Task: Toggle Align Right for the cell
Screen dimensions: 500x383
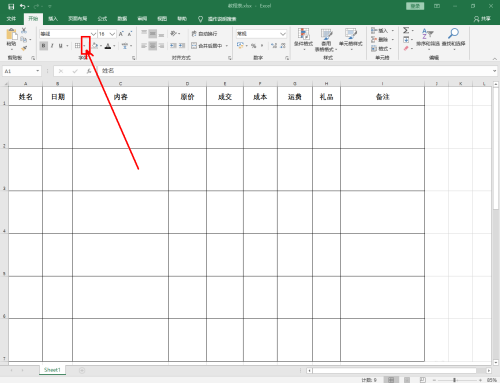Action: tap(161, 46)
